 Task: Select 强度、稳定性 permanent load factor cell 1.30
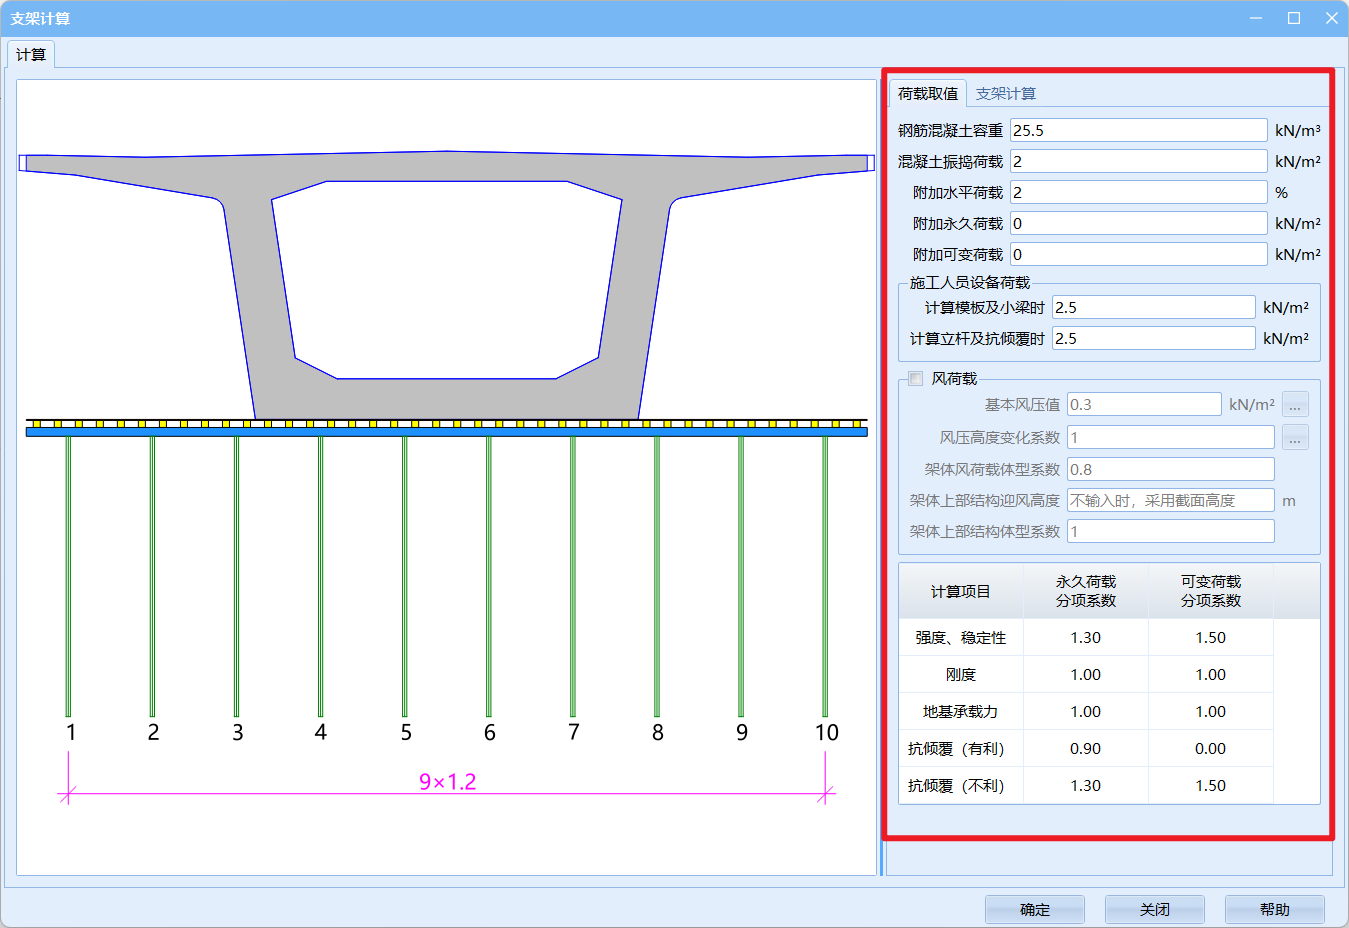1085,638
